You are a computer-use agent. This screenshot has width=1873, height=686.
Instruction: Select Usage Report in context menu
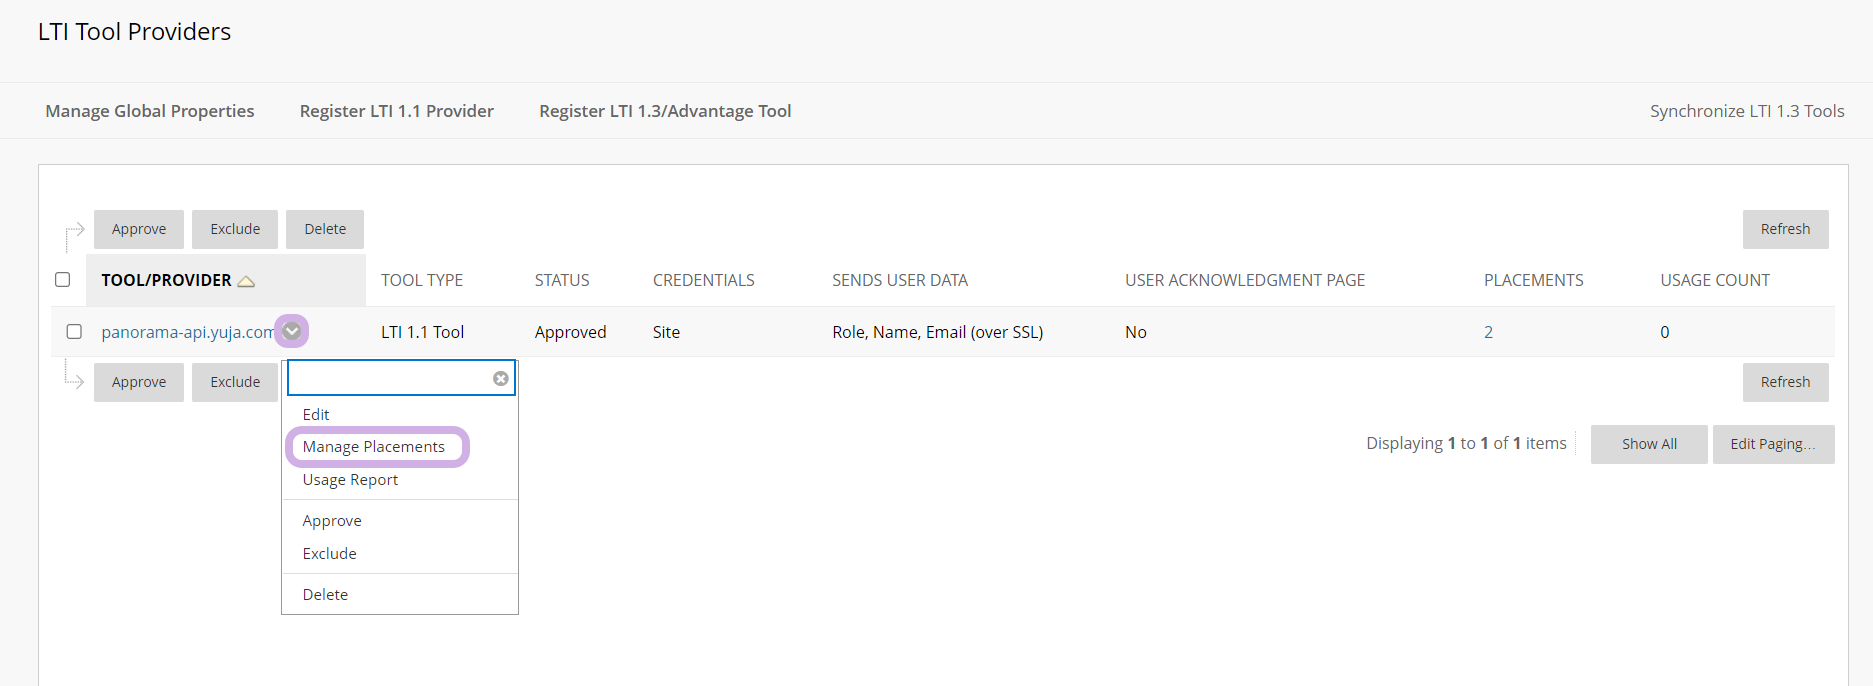tap(350, 480)
